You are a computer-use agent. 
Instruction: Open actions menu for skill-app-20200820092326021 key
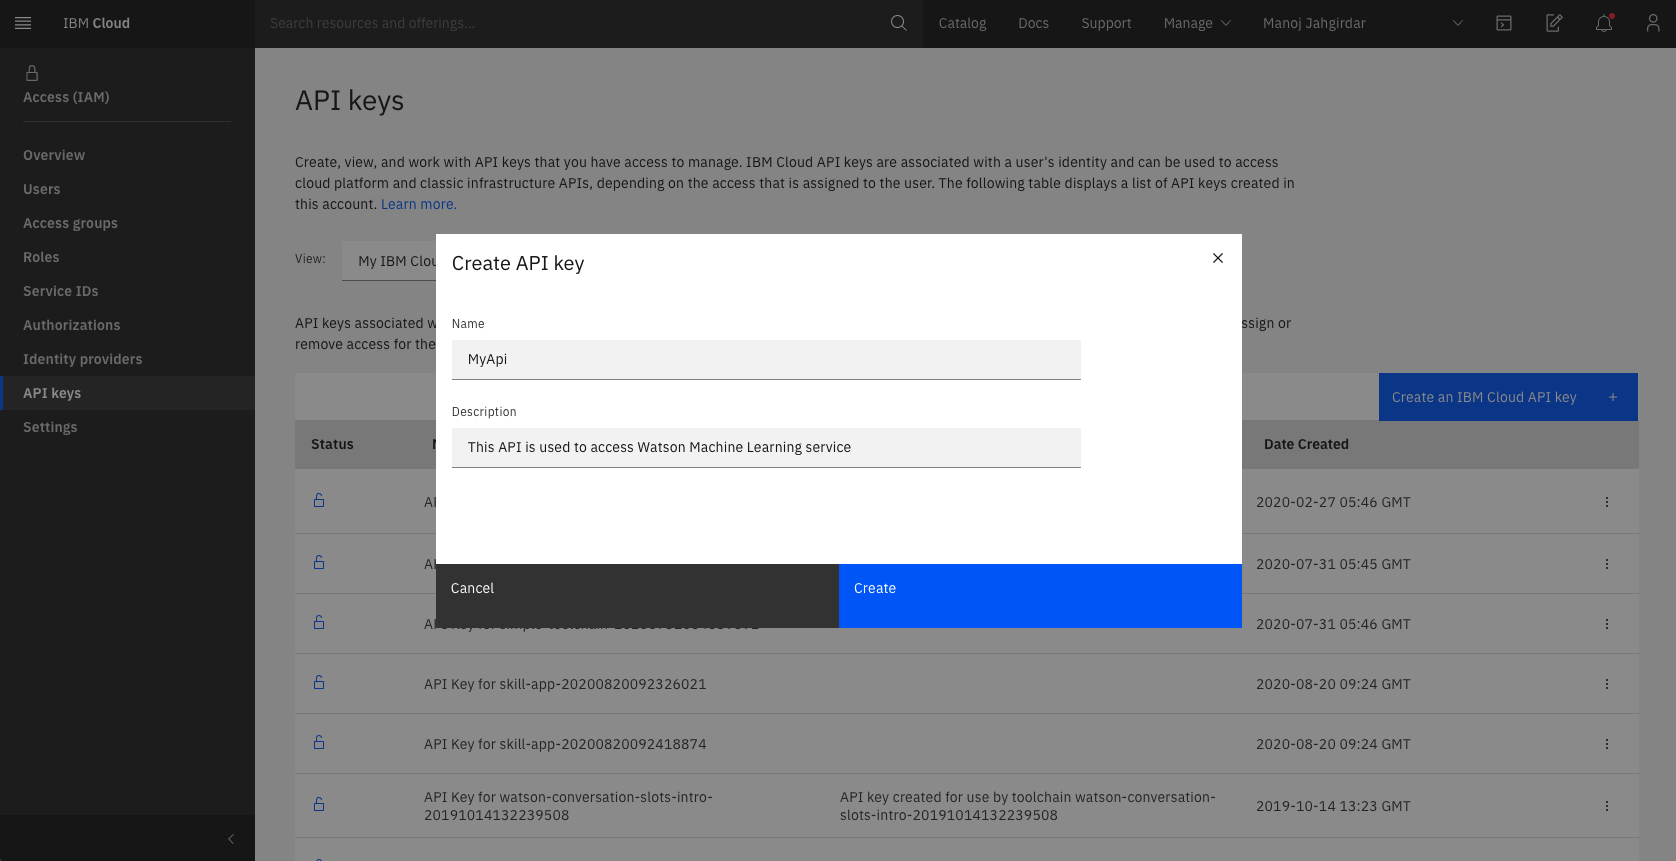tap(1607, 684)
